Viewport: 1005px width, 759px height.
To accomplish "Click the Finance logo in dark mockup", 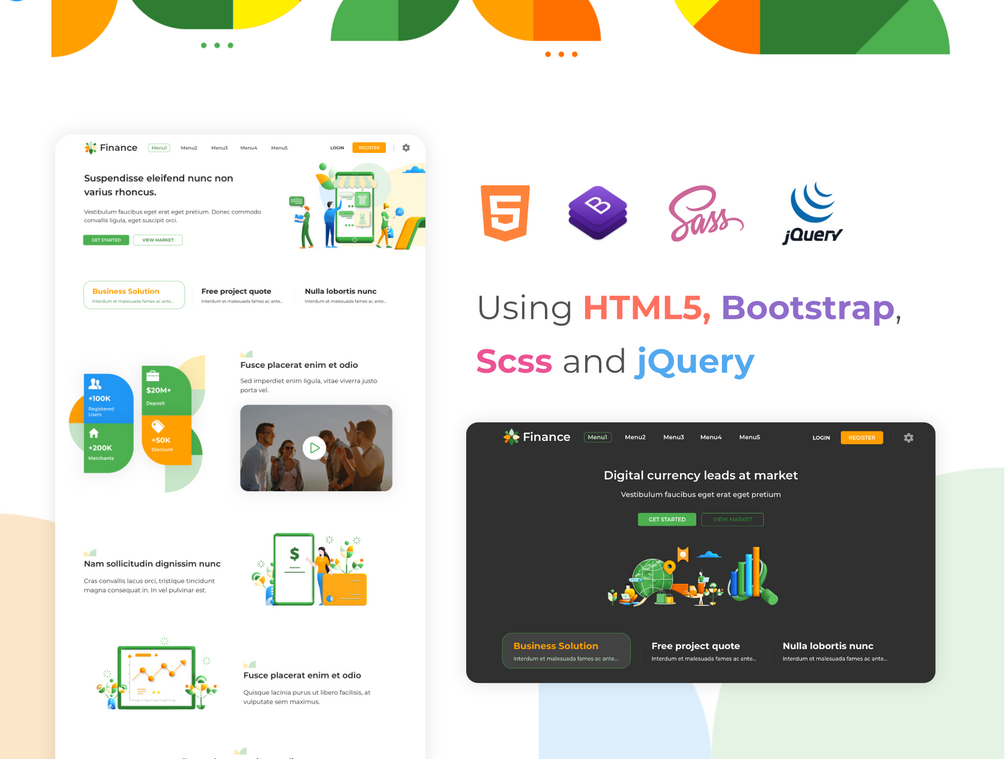I will (x=536, y=437).
